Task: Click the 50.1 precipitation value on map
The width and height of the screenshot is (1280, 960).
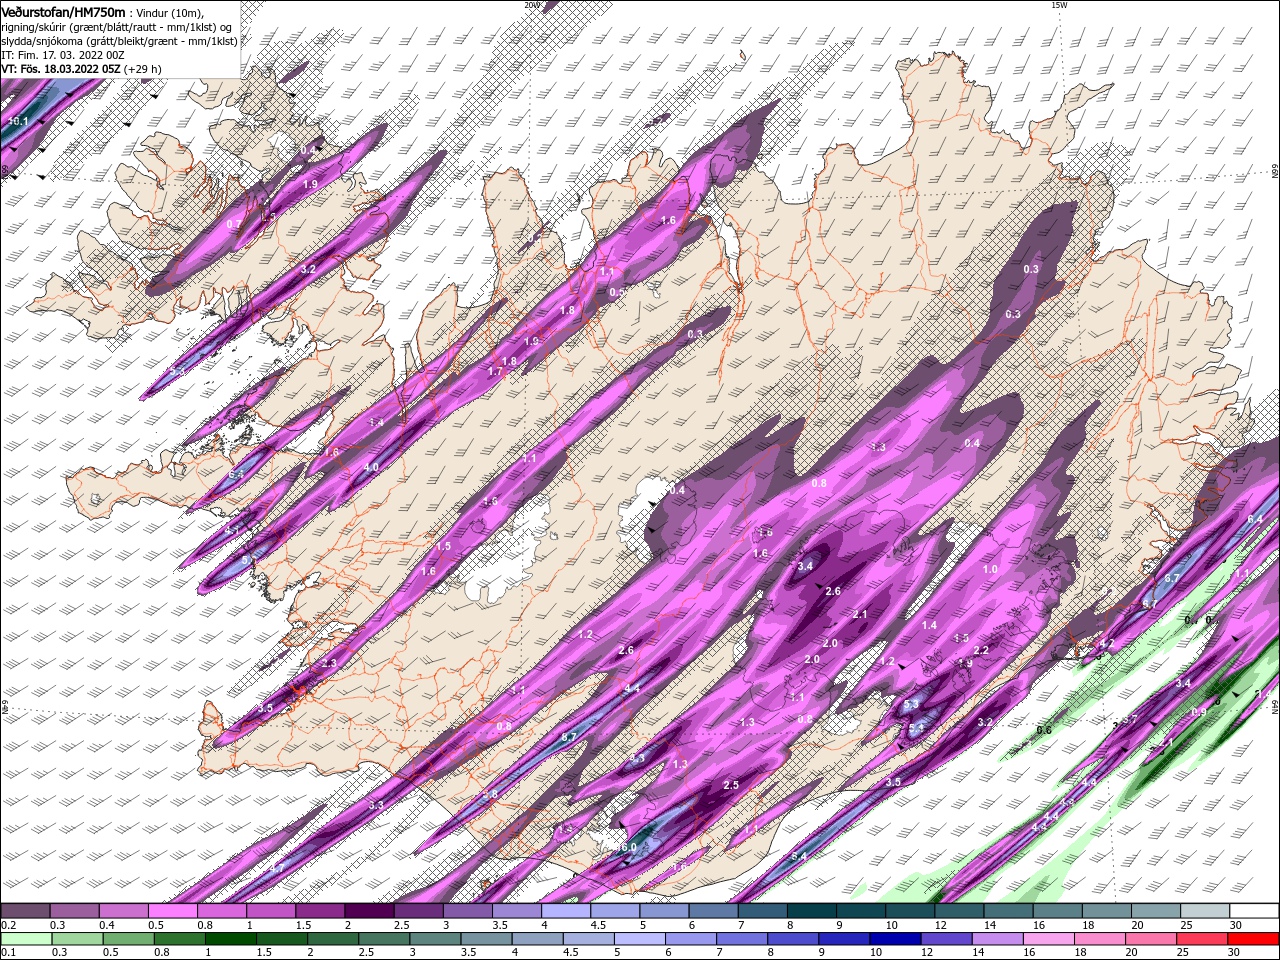Action: [x=18, y=121]
